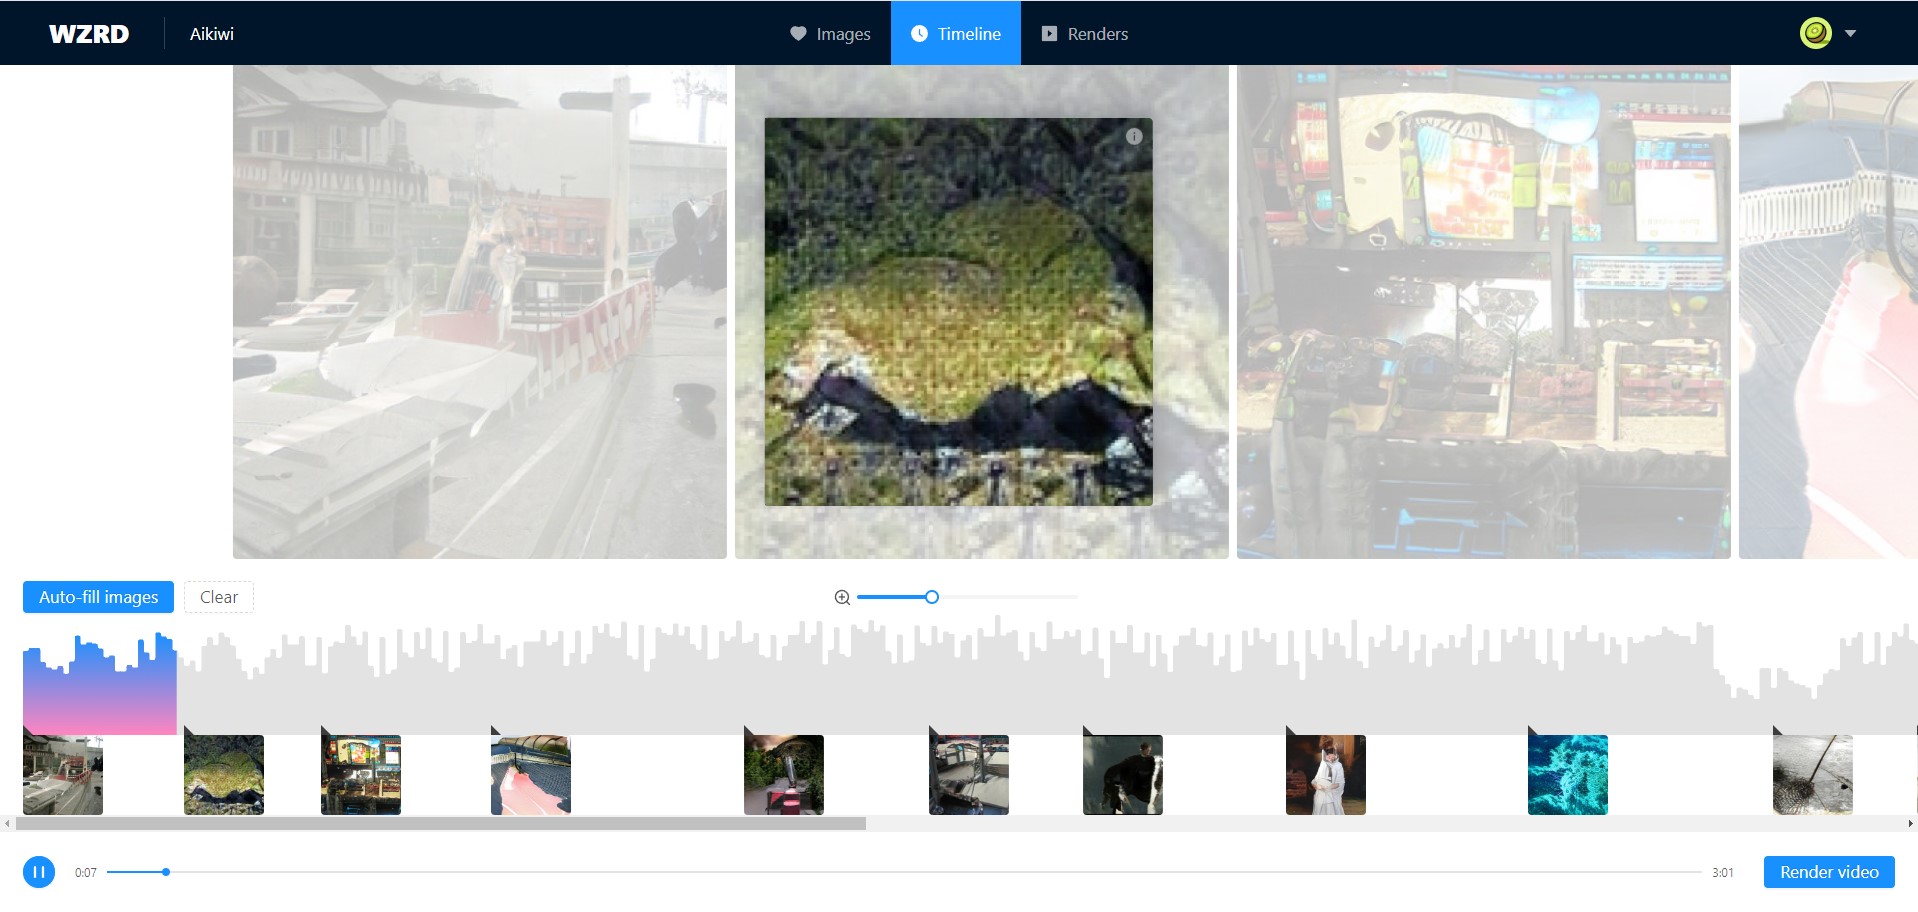Image resolution: width=1918 pixels, height=912 pixels.
Task: Click the playback progress bar handle
Action: [166, 872]
